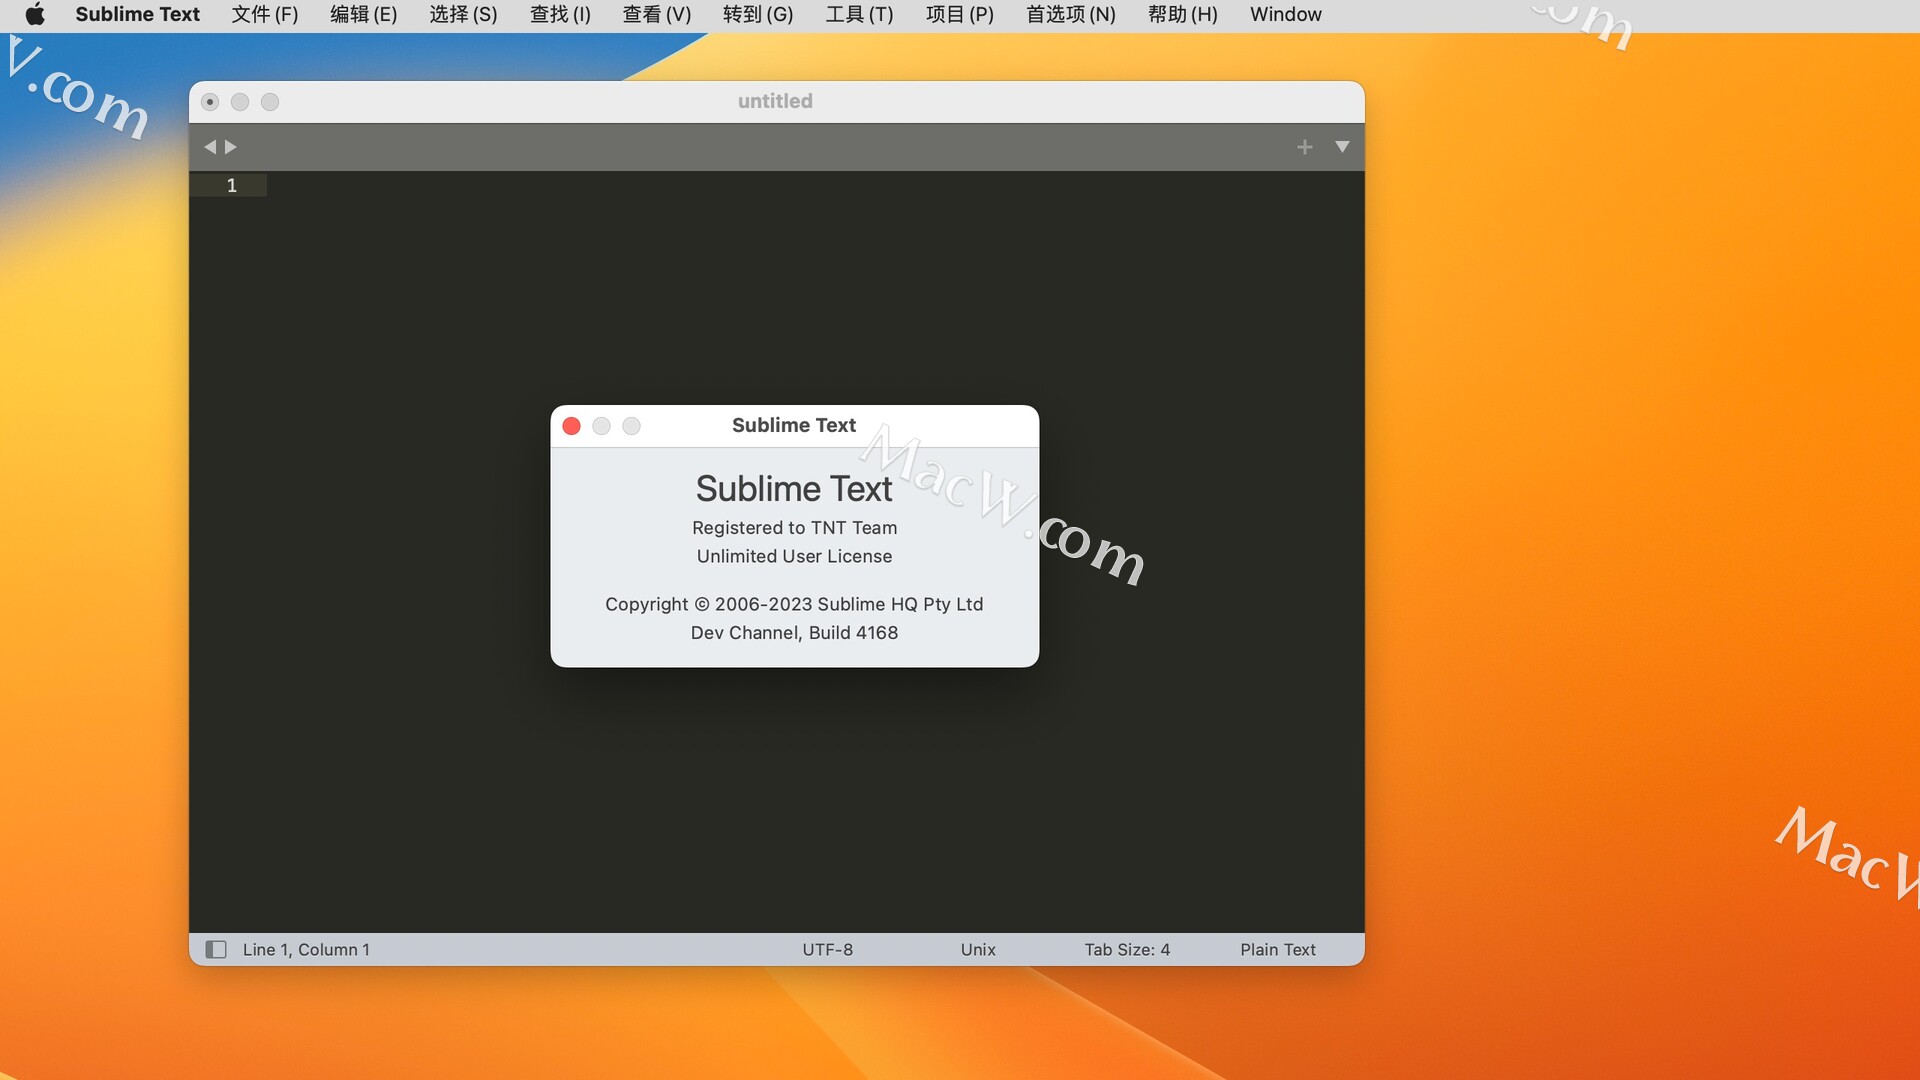Open the 帮助 (H) menu
The height and width of the screenshot is (1080, 1920).
tap(1183, 14)
